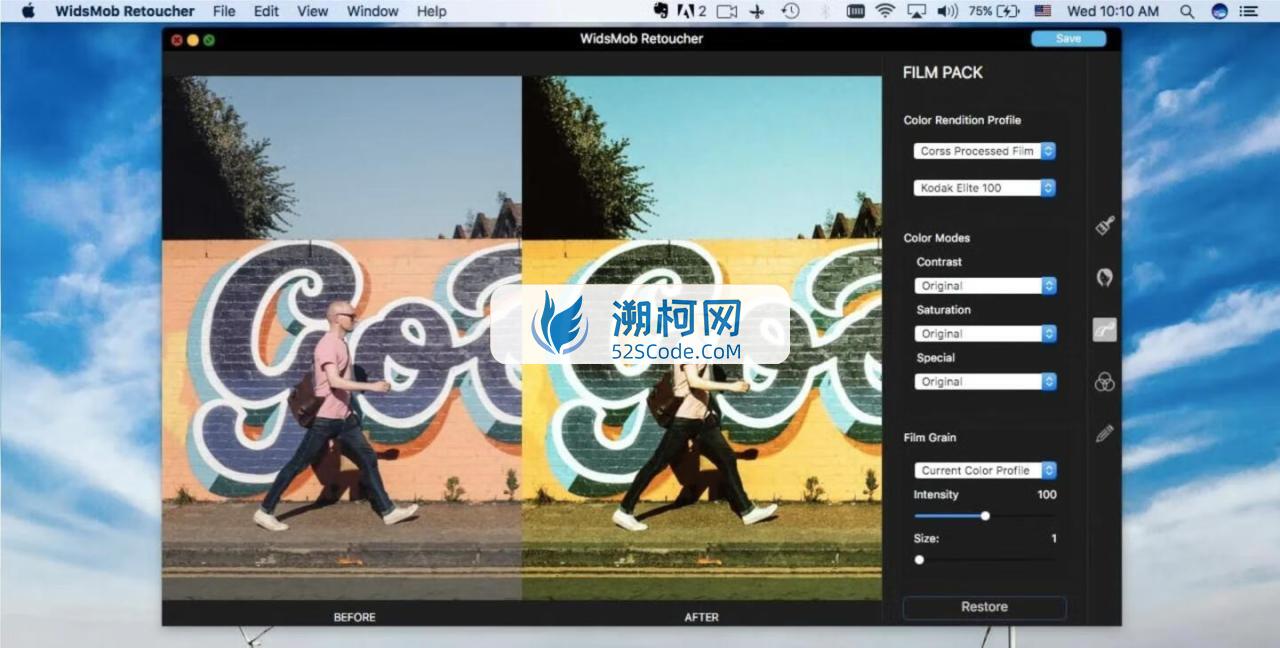
Task: Click the Save button
Action: [1068, 38]
